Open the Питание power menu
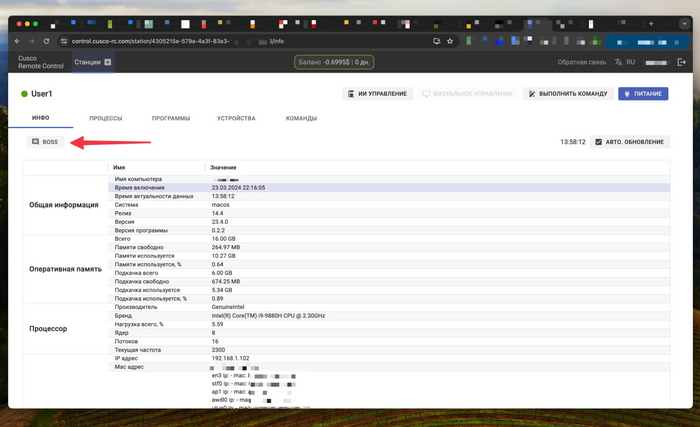The width and height of the screenshot is (700, 427). pyautogui.click(x=642, y=93)
